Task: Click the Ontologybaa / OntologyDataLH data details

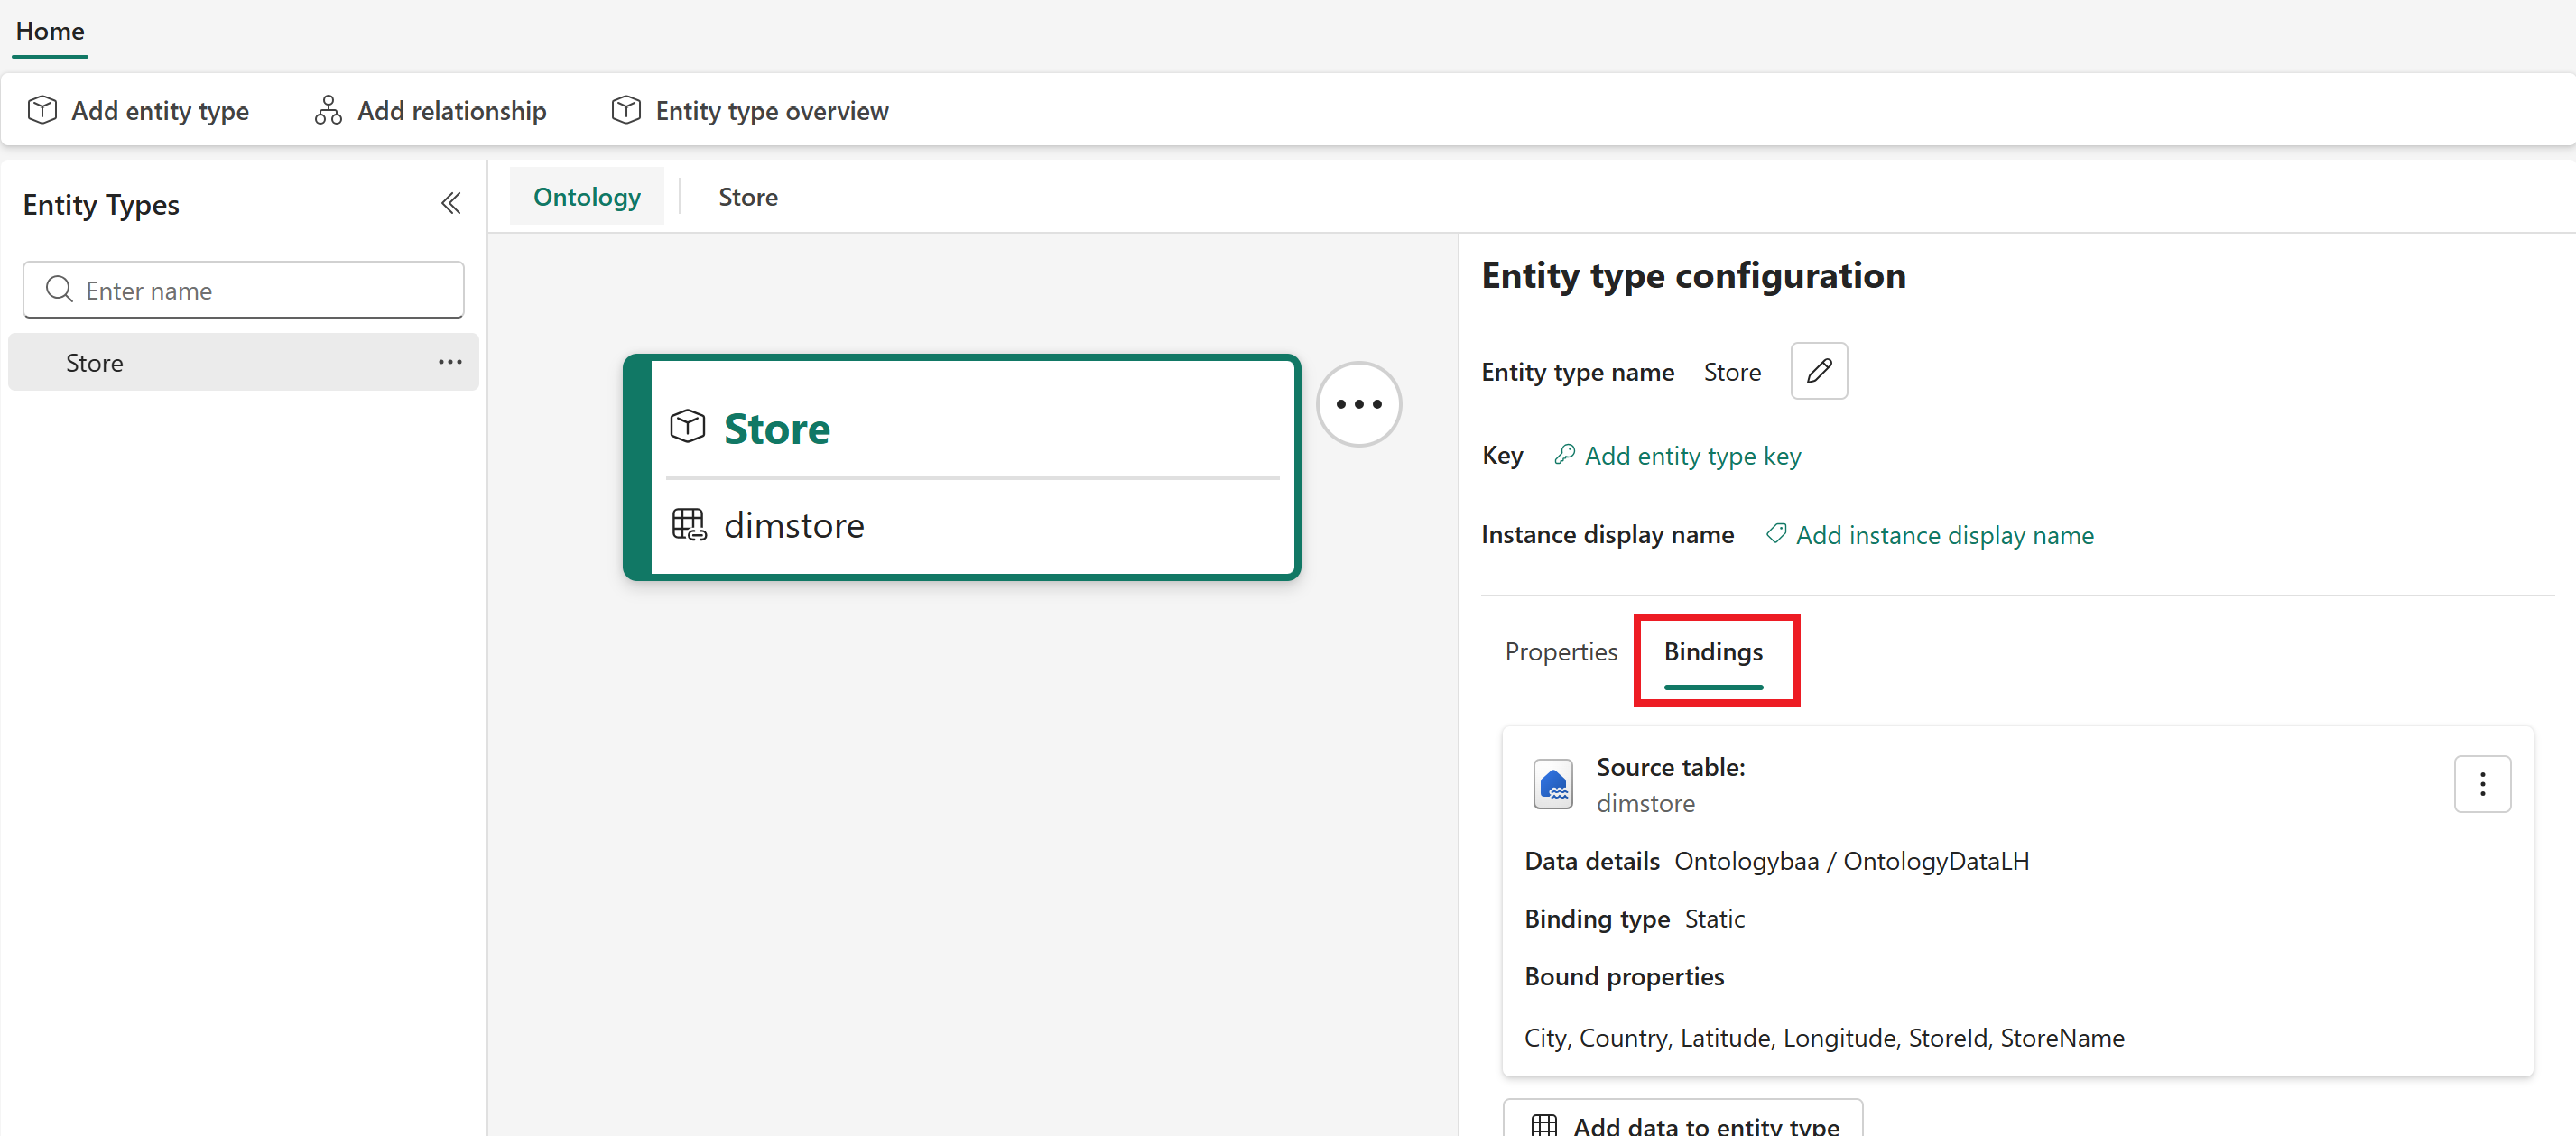Action: click(1851, 861)
